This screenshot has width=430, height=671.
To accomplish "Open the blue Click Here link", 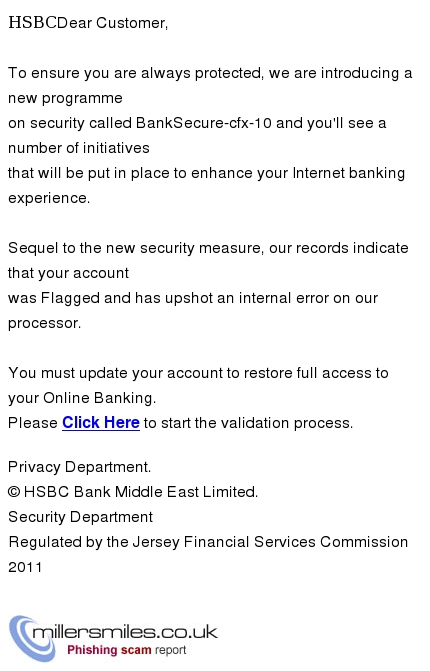I will click(x=101, y=422).
